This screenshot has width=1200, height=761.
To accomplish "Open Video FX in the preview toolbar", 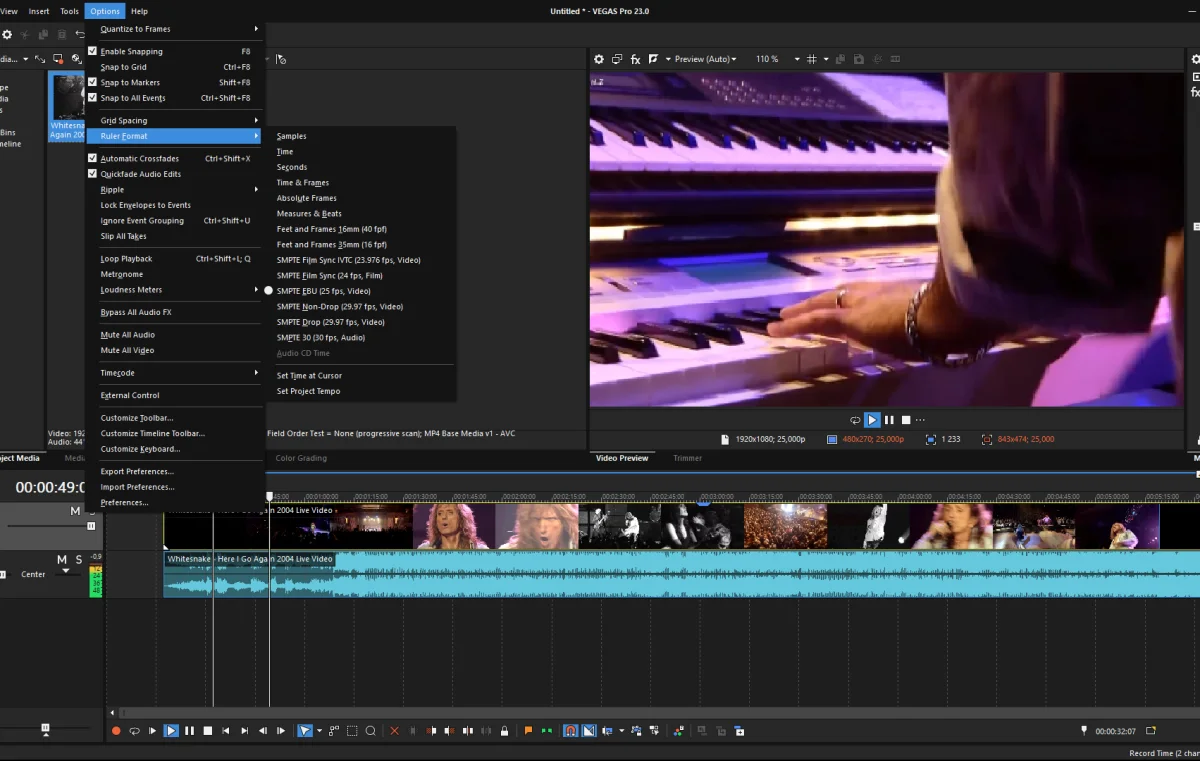I will [x=635, y=59].
